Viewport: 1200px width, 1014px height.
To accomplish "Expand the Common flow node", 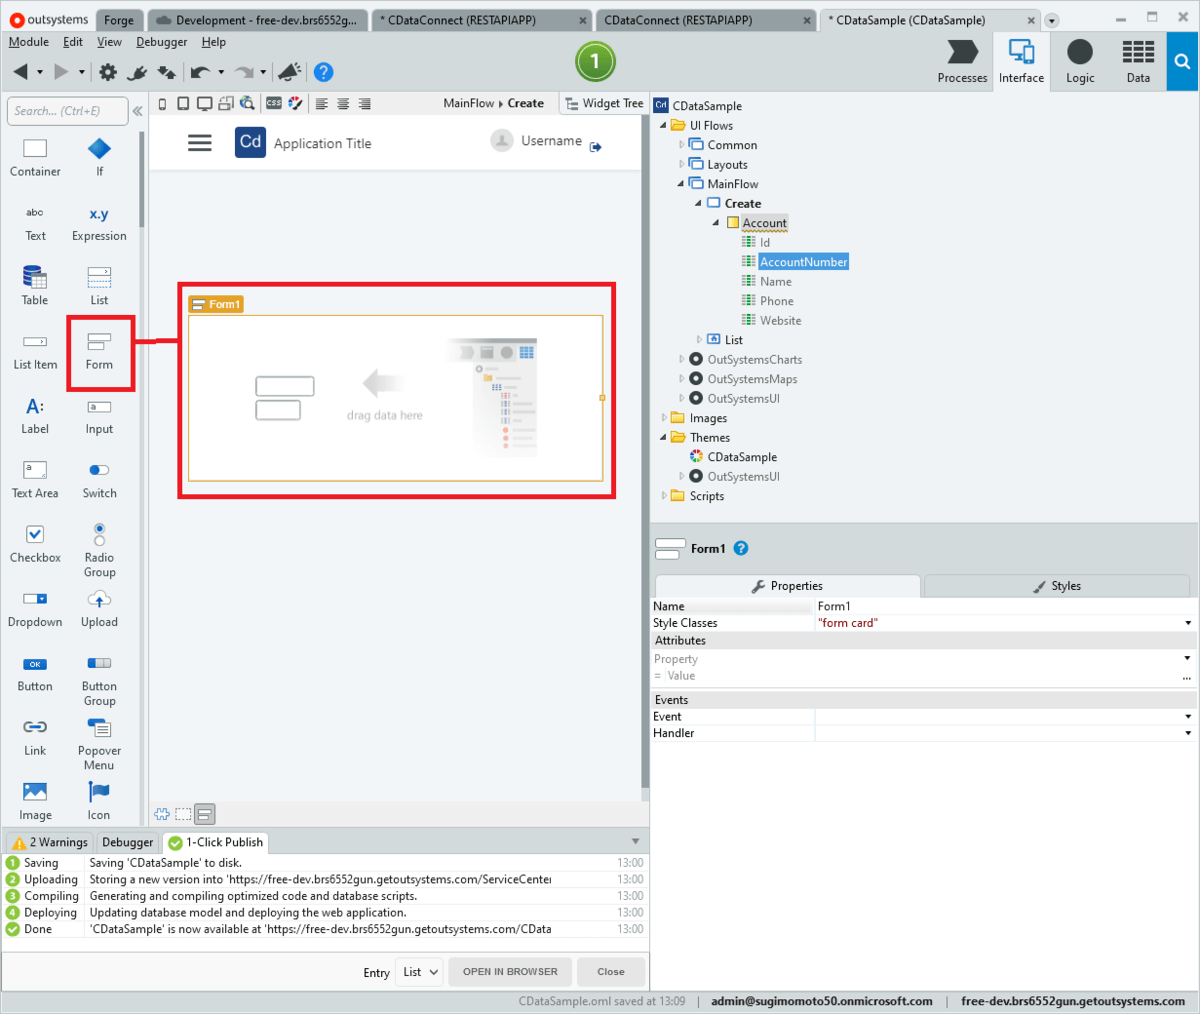I will [682, 145].
